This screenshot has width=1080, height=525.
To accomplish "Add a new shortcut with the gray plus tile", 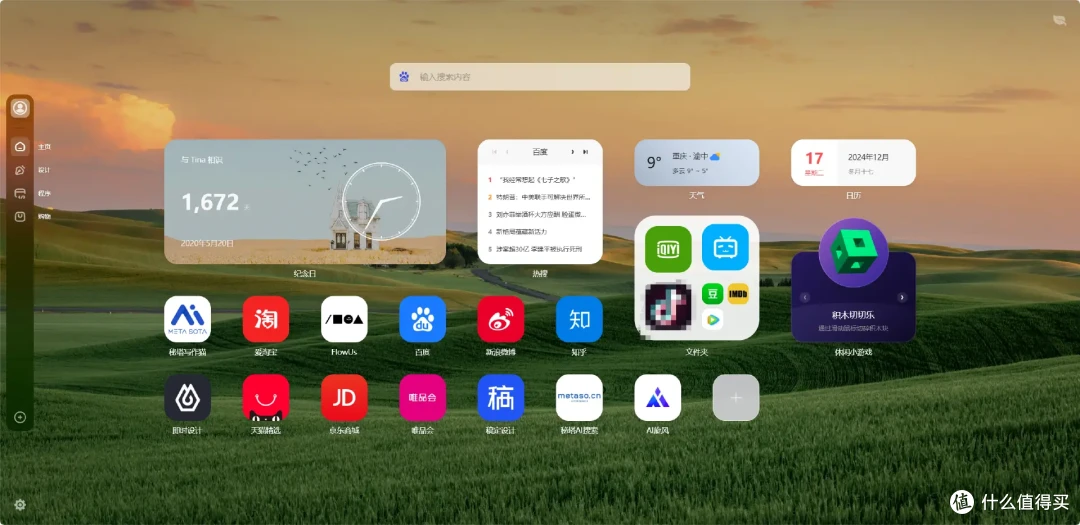I will coord(736,398).
